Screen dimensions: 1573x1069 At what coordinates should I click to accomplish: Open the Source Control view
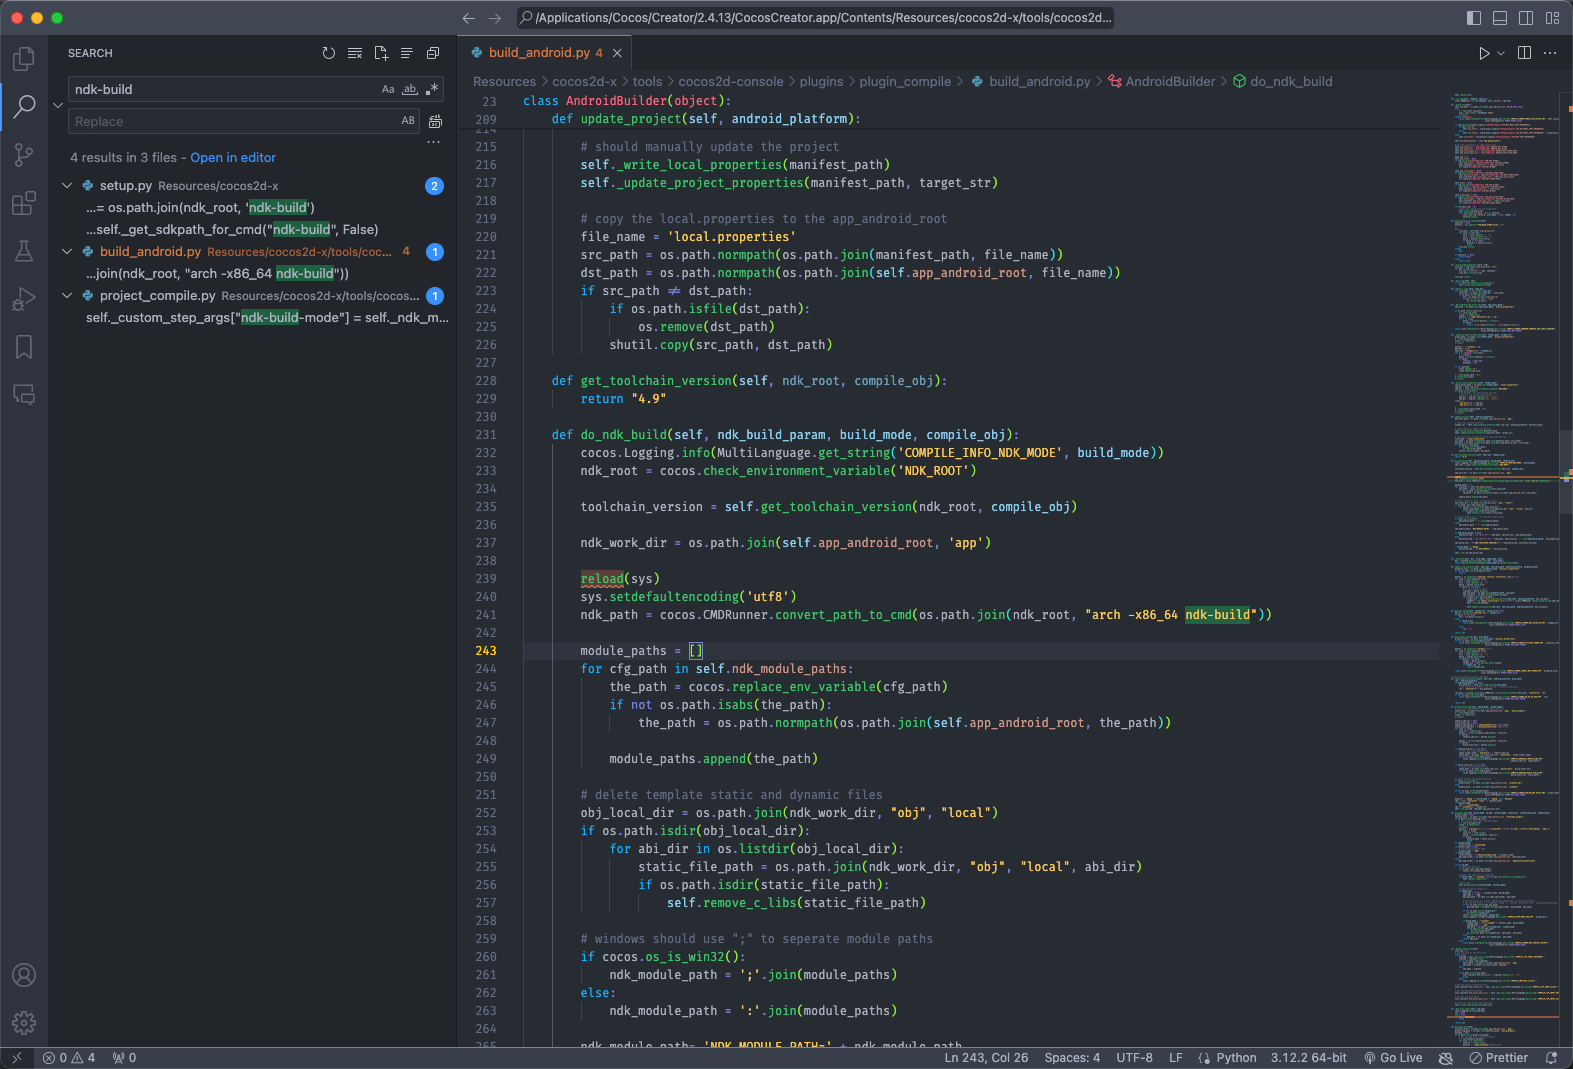pos(24,155)
